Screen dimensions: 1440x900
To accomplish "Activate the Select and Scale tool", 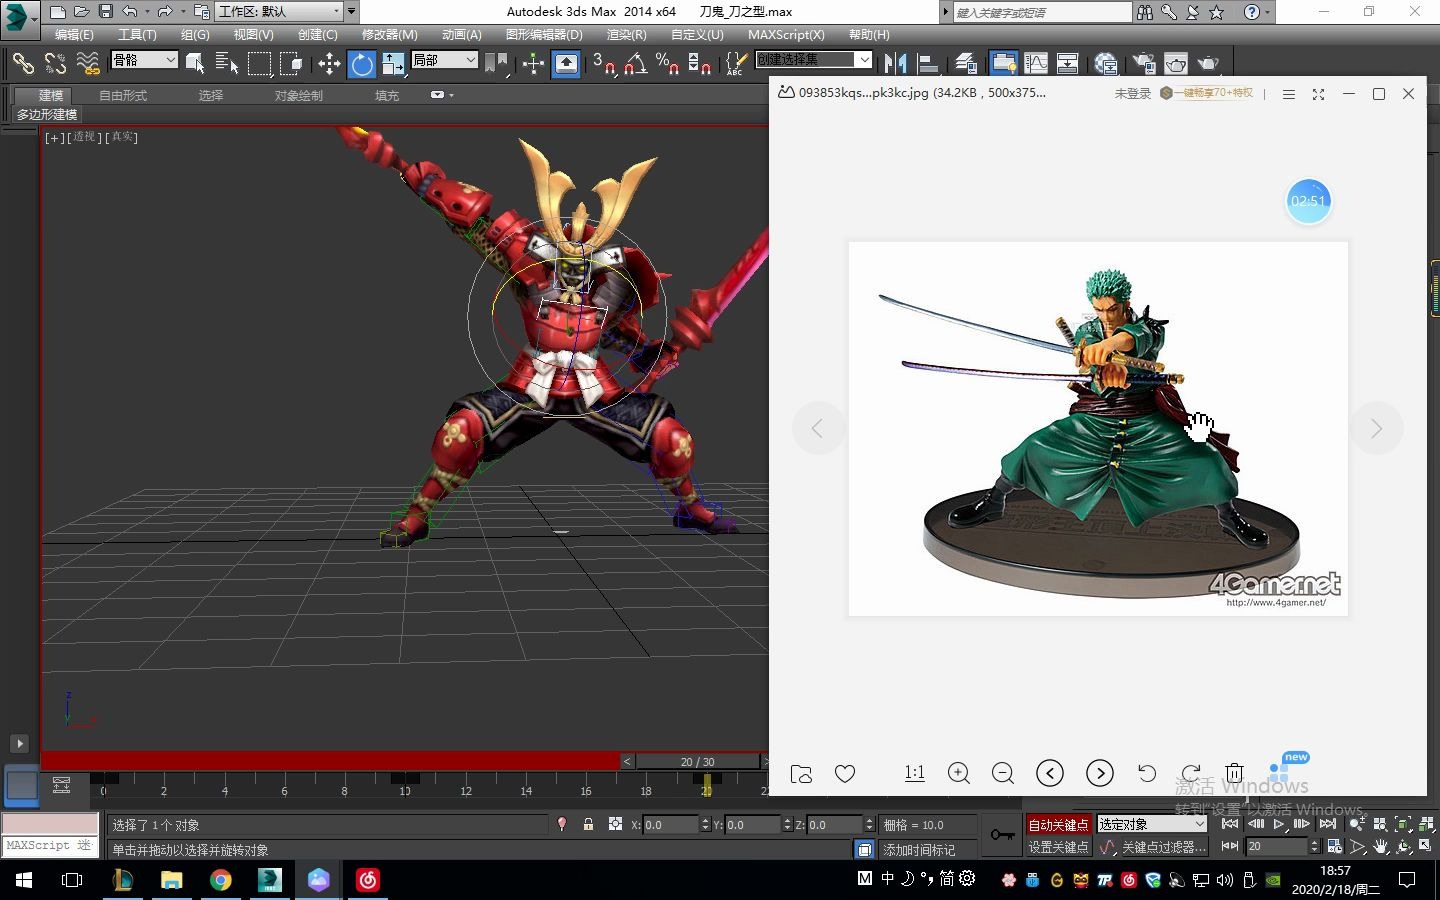I will [393, 64].
